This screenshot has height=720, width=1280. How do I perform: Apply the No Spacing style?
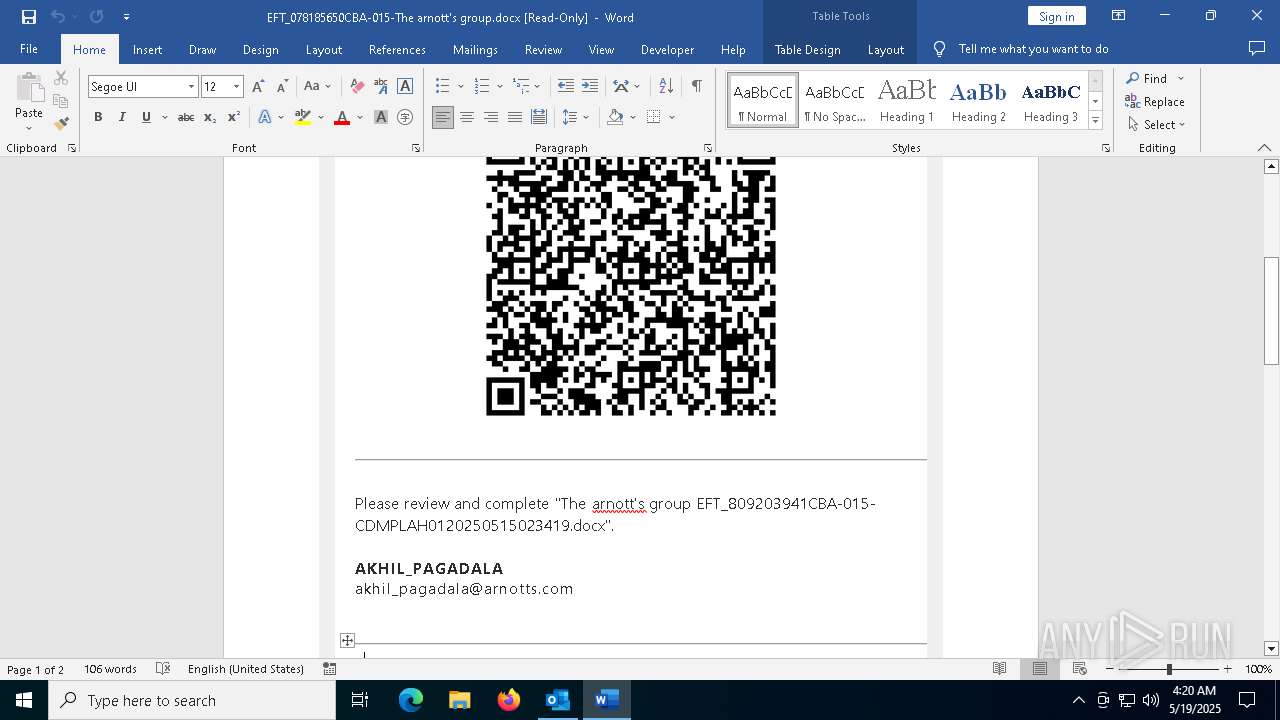(834, 101)
